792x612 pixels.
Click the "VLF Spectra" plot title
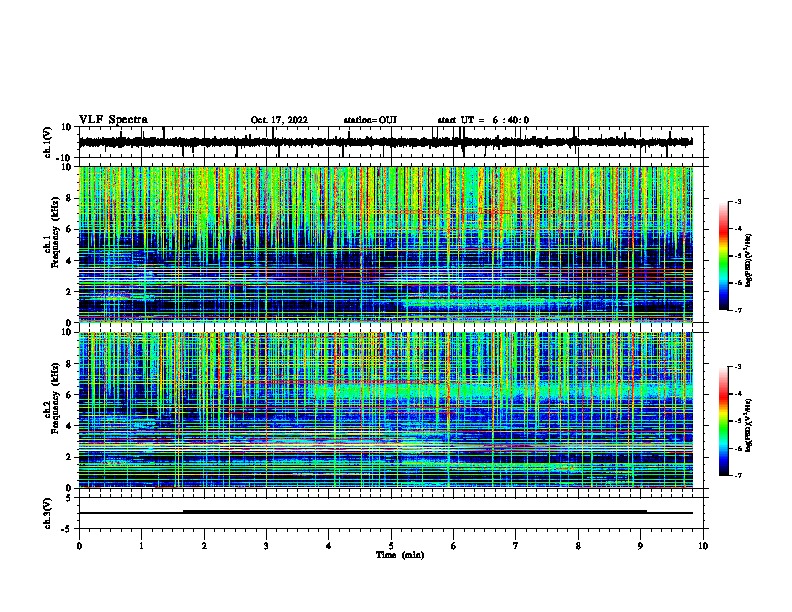pyautogui.click(x=113, y=119)
